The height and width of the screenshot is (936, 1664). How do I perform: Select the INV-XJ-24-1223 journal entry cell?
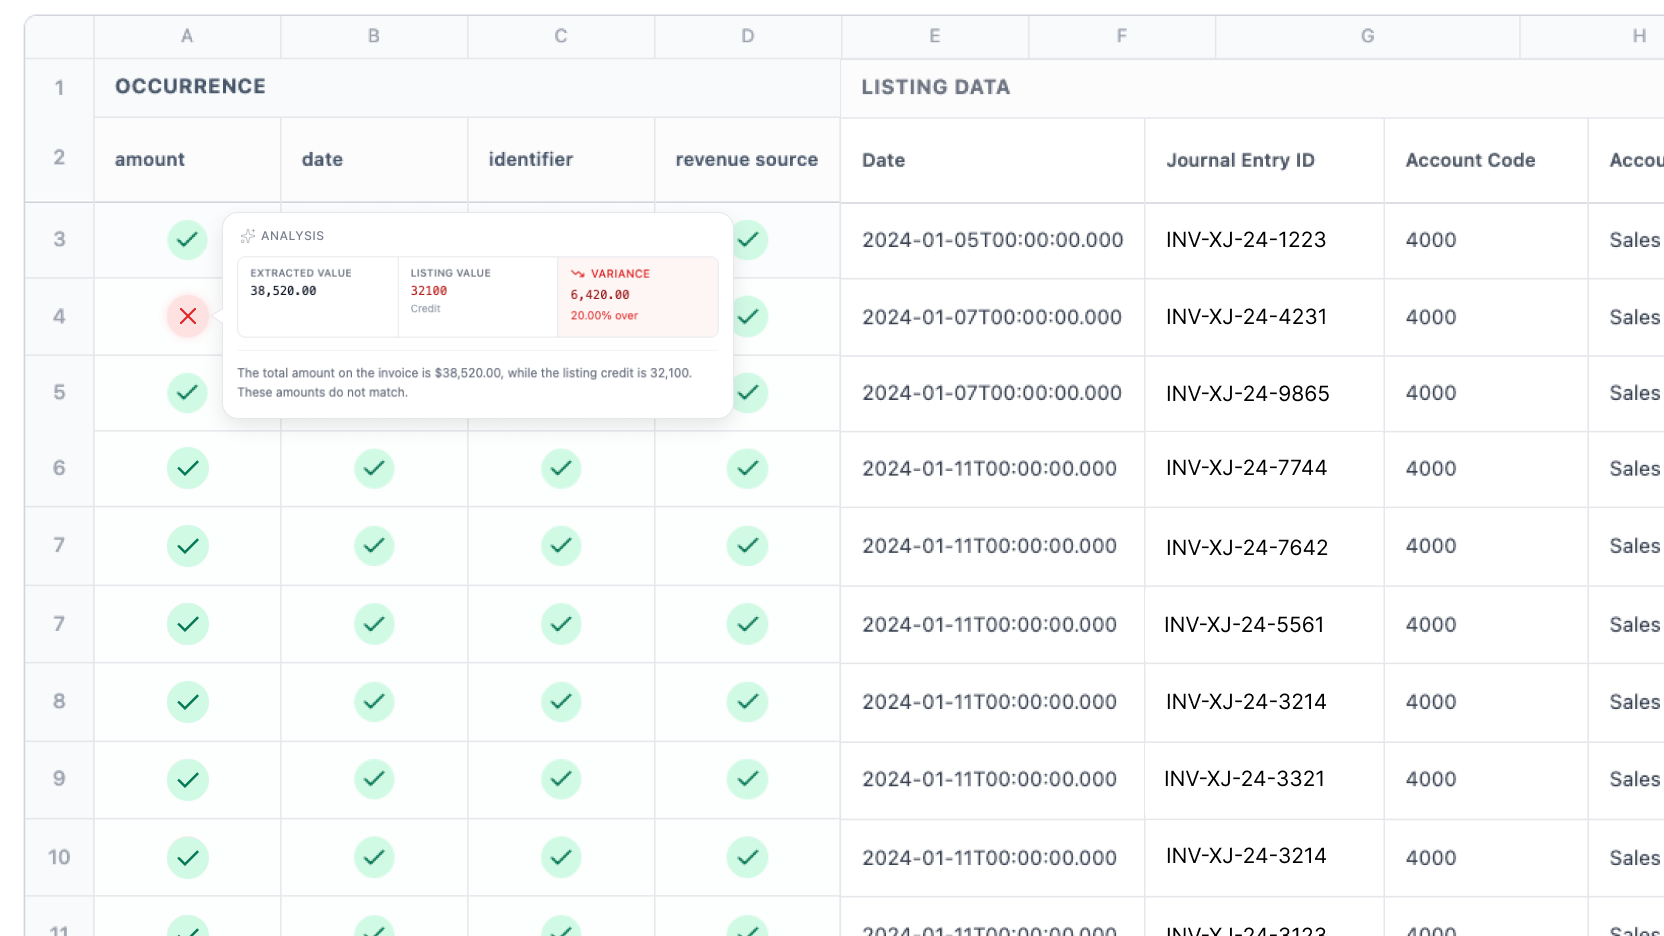point(1246,240)
